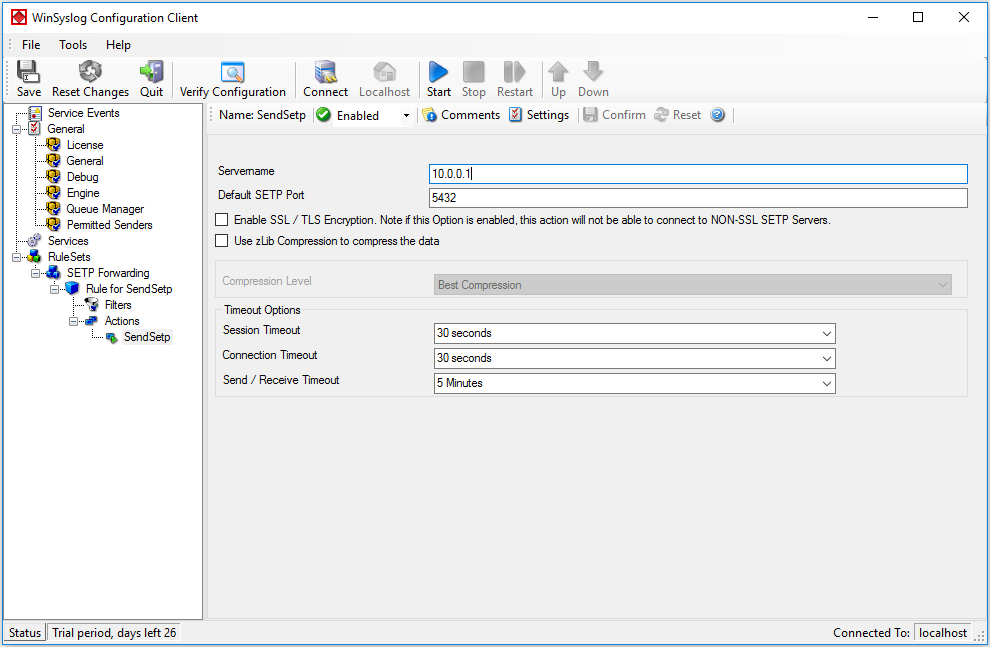
Task: Select the RuleSets tree item
Action: pyautogui.click(x=69, y=257)
